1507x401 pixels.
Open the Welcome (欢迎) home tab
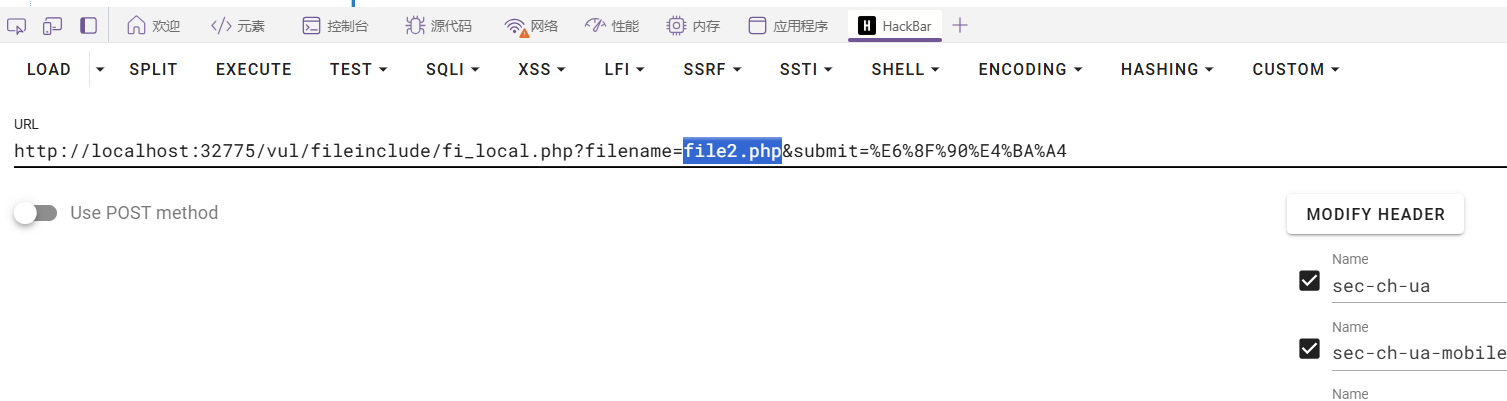pyautogui.click(x=154, y=26)
